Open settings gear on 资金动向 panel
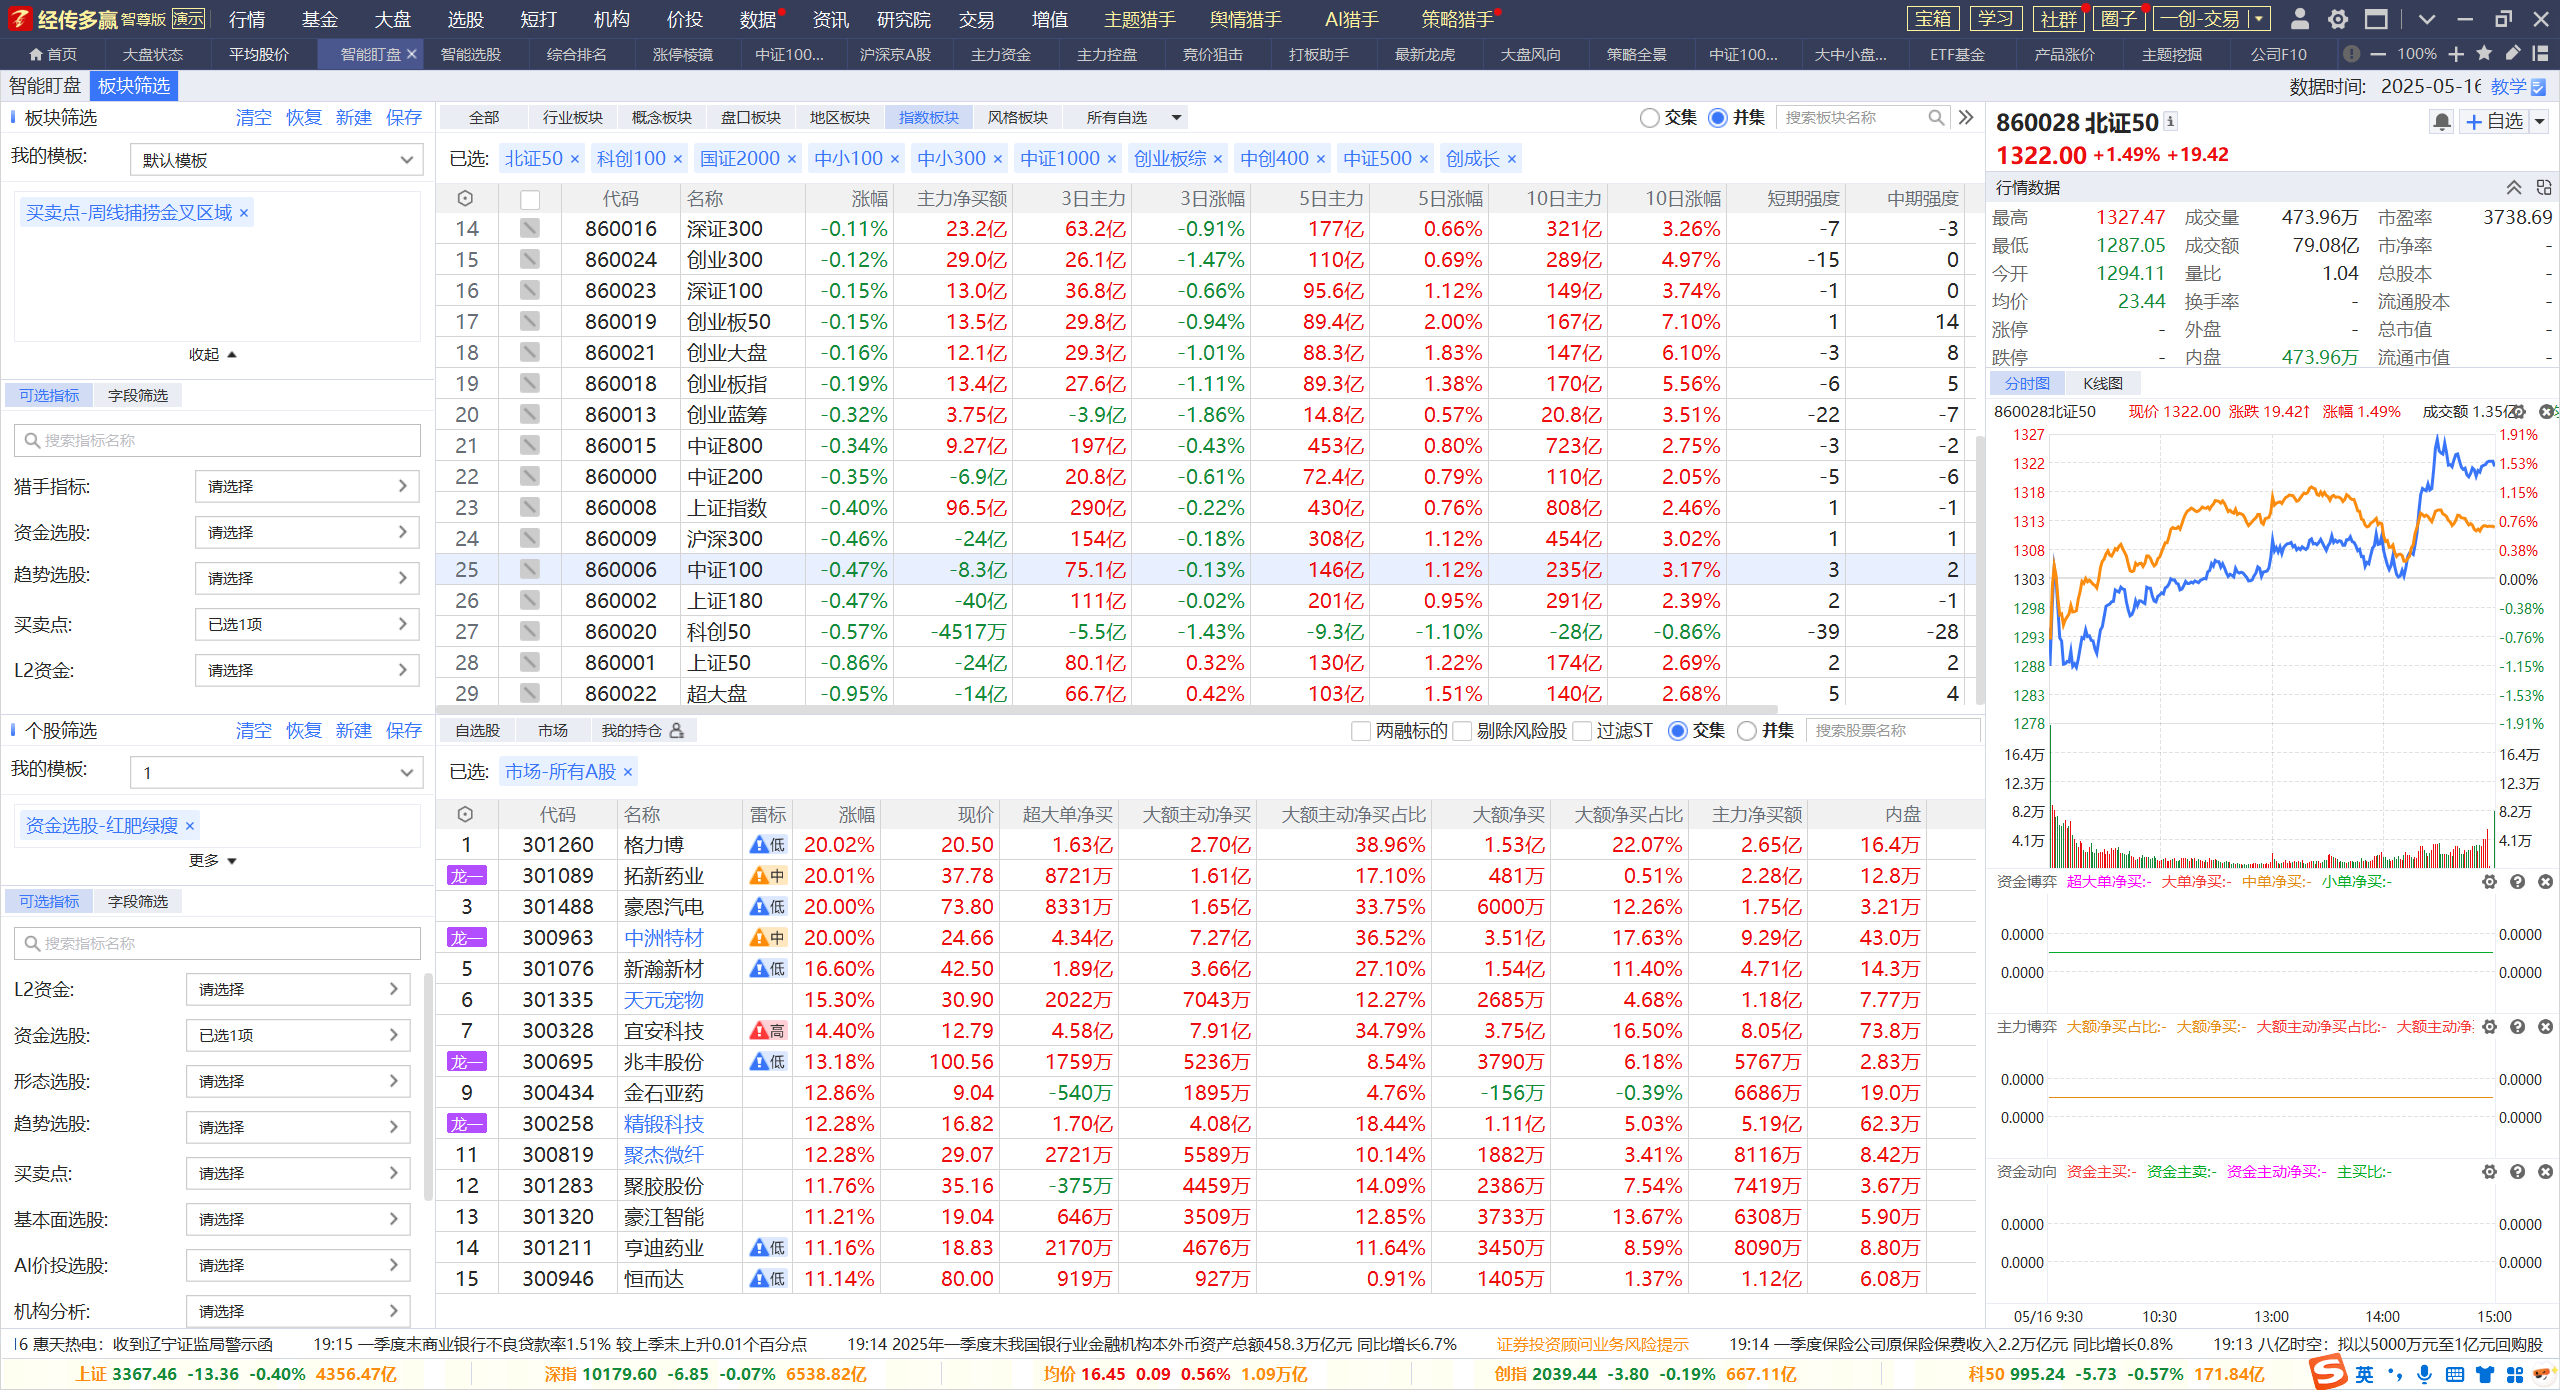 (2490, 1172)
